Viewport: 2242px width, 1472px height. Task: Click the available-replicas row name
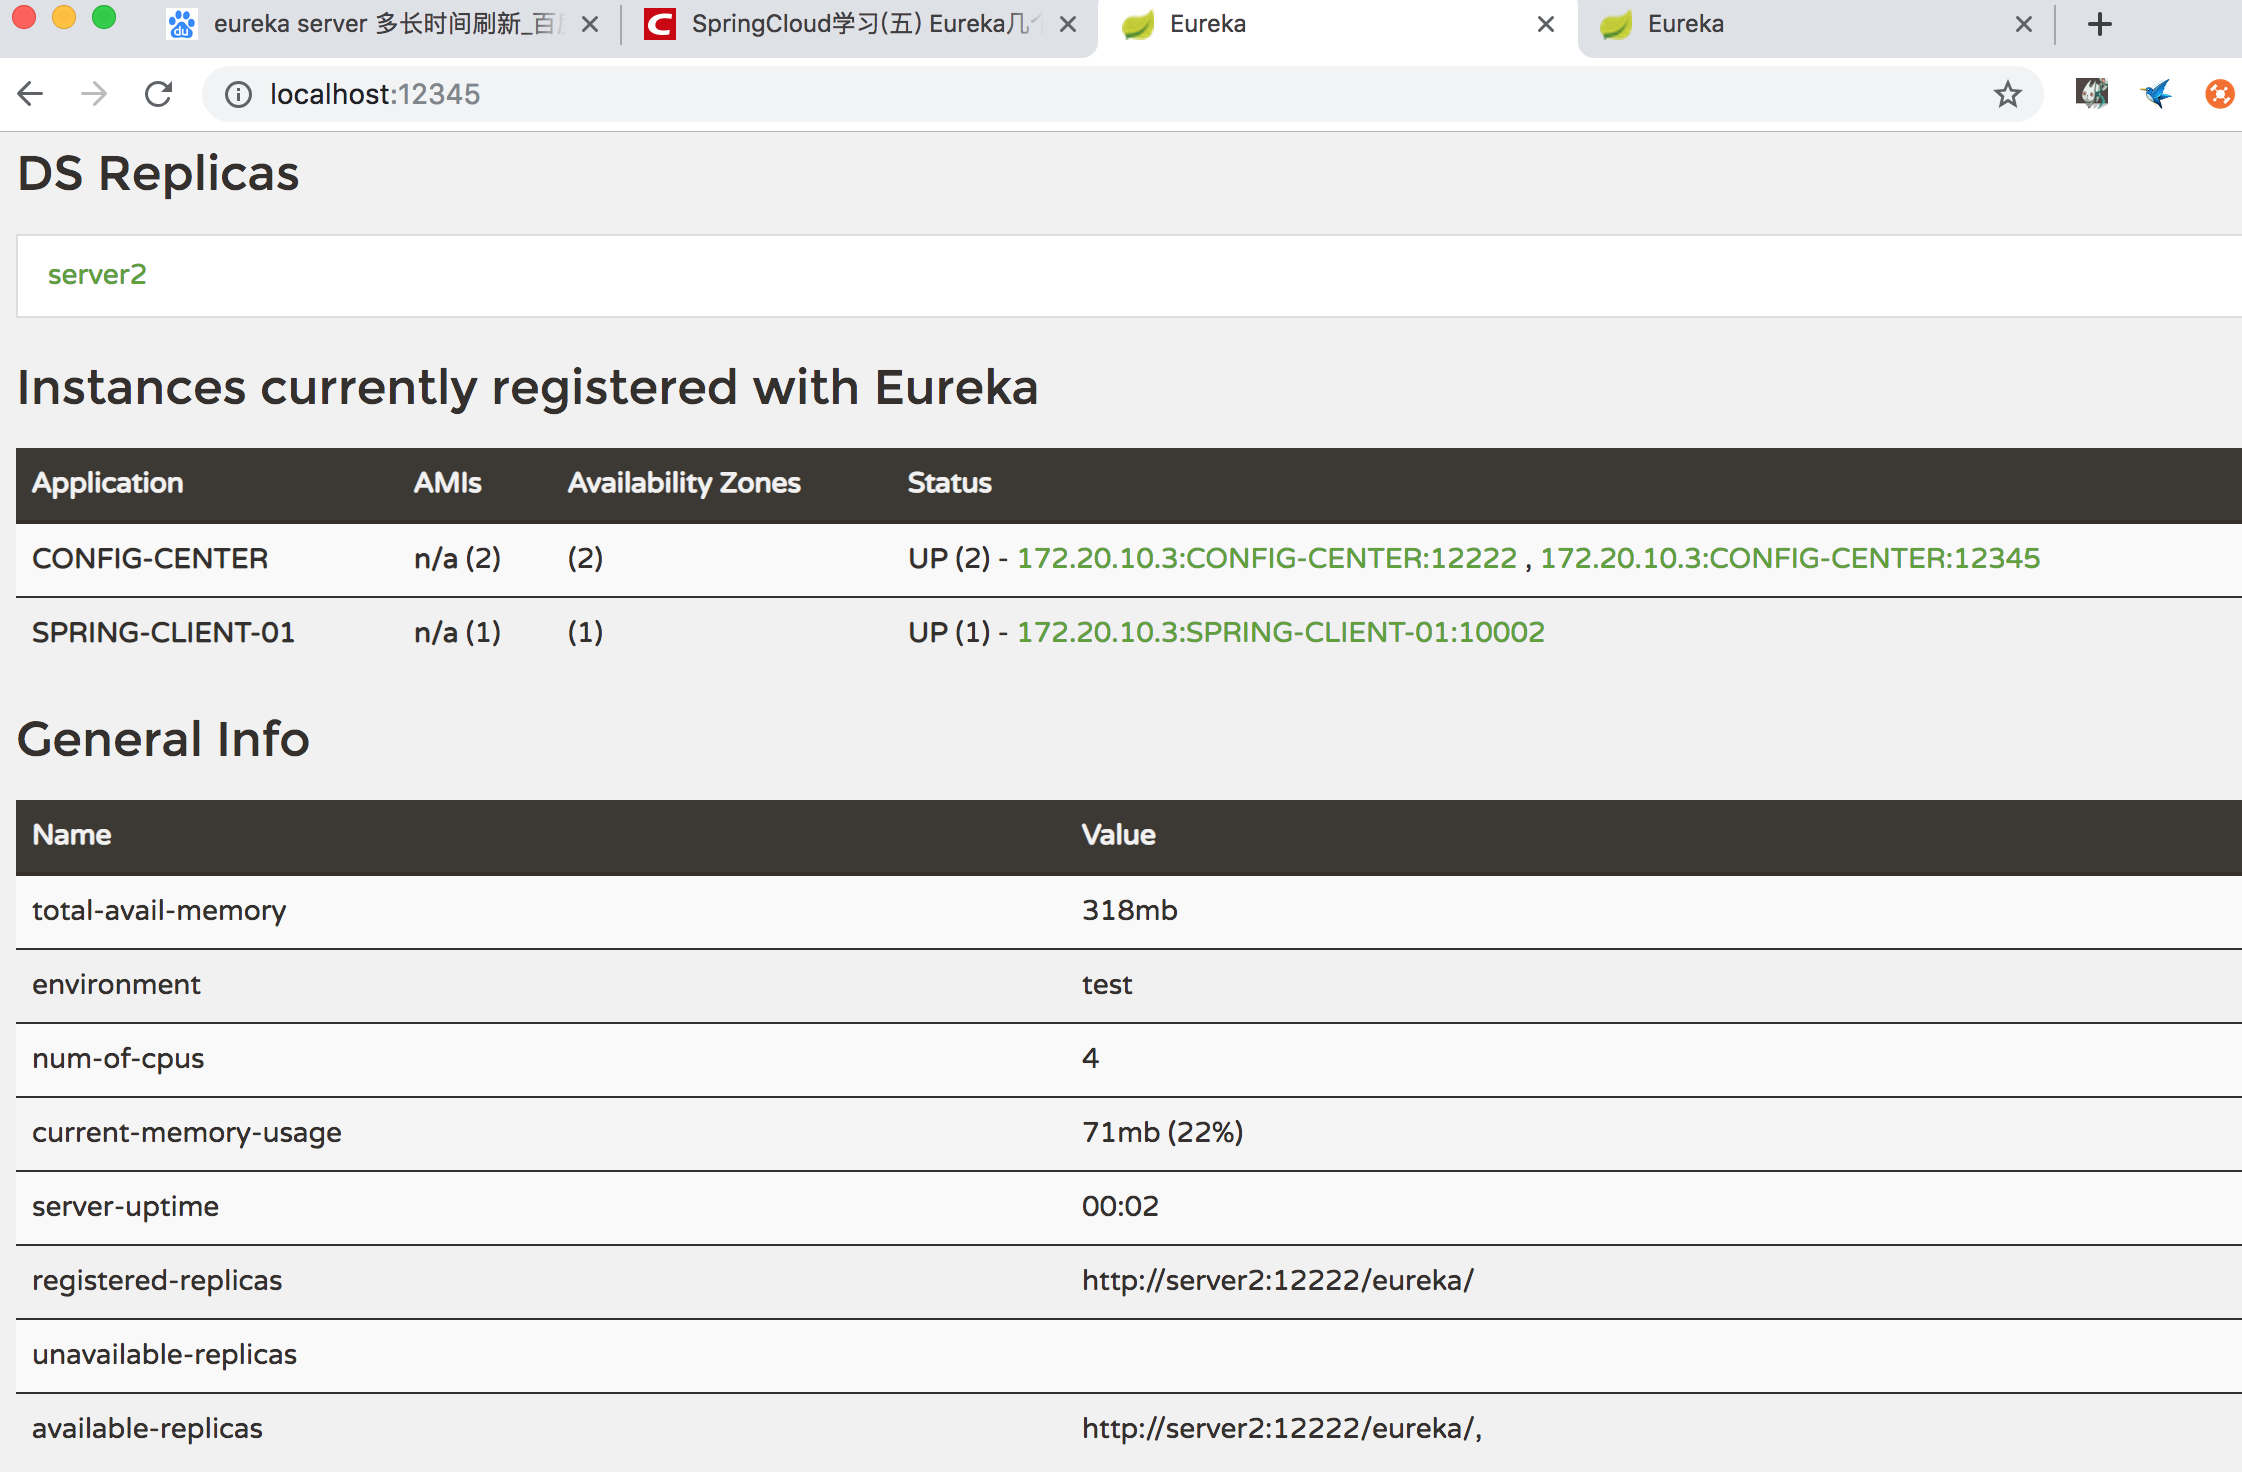[x=147, y=1429]
